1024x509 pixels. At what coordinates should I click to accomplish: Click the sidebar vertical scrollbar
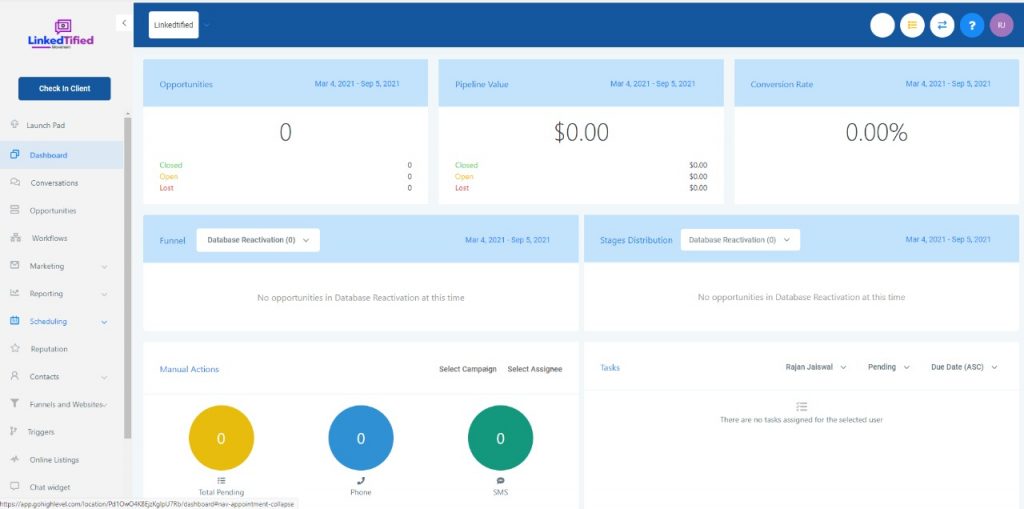pyautogui.click(x=127, y=277)
